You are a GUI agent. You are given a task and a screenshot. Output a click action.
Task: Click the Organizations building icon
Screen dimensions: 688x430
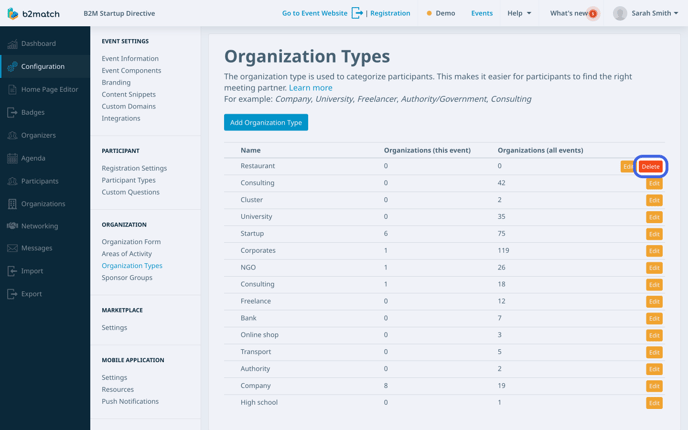tap(12, 204)
